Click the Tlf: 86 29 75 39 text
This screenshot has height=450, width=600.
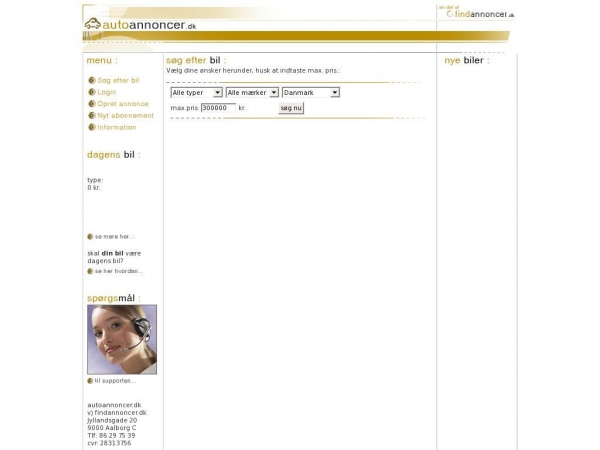click(x=111, y=436)
